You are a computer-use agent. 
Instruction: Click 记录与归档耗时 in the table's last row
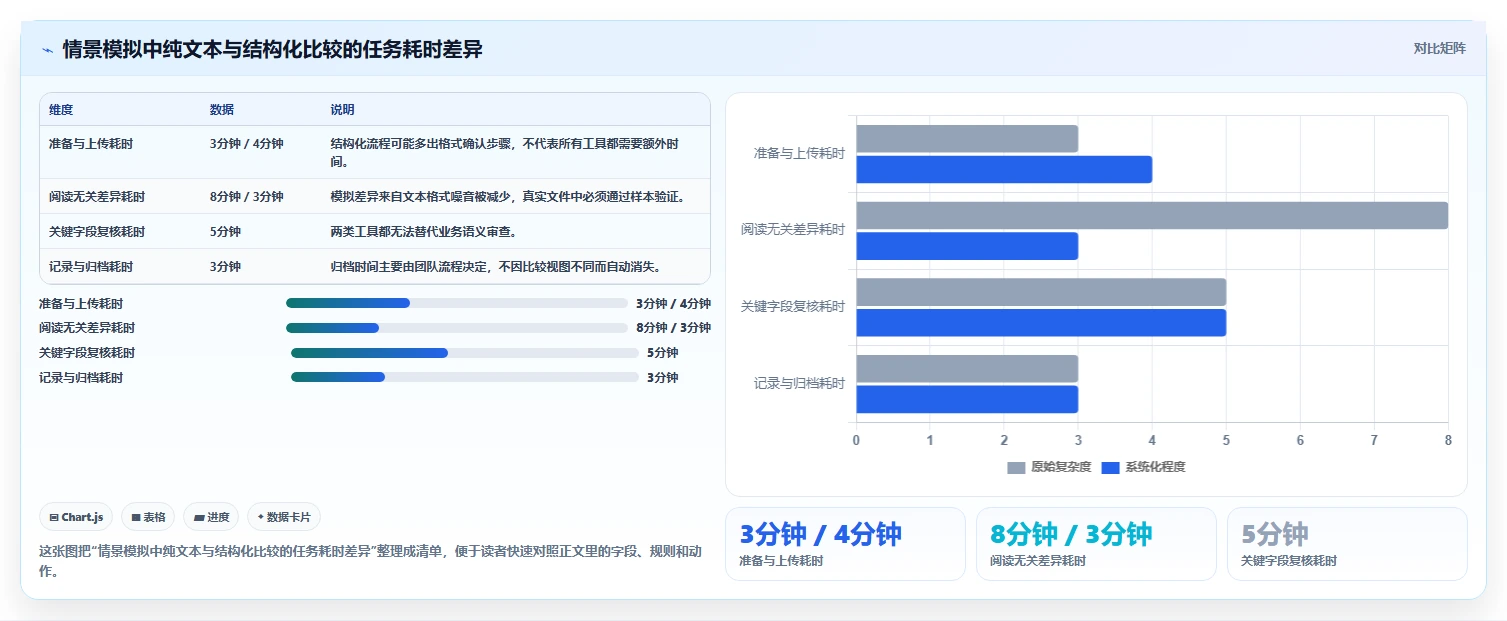click(91, 267)
